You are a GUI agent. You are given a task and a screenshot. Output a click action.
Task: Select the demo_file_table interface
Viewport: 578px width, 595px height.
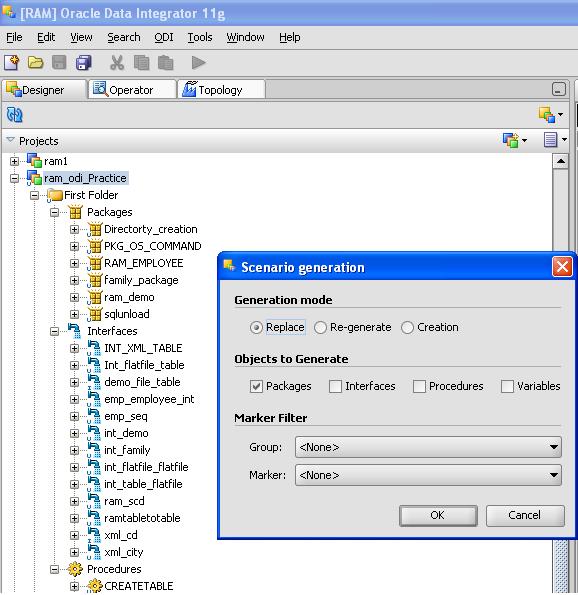pyautogui.click(x=142, y=382)
